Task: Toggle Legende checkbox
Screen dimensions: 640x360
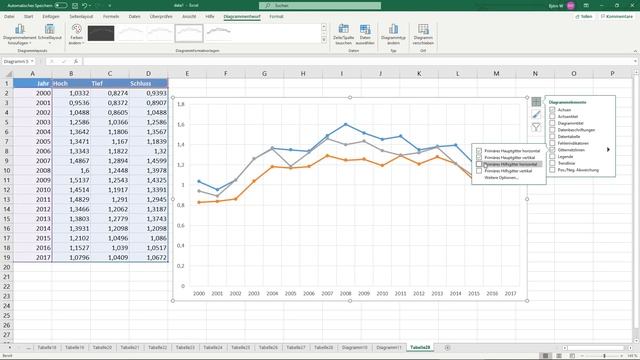Action: click(x=552, y=156)
